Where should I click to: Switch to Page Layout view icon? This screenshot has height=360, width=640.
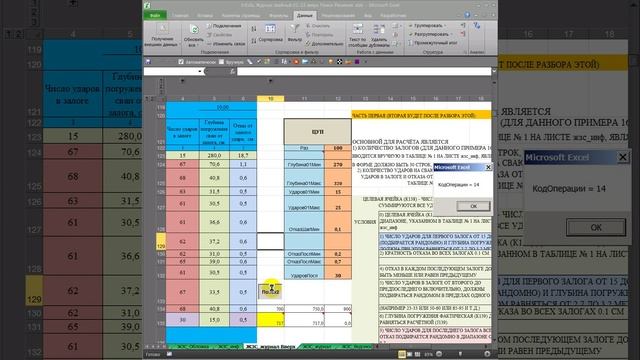(410, 354)
